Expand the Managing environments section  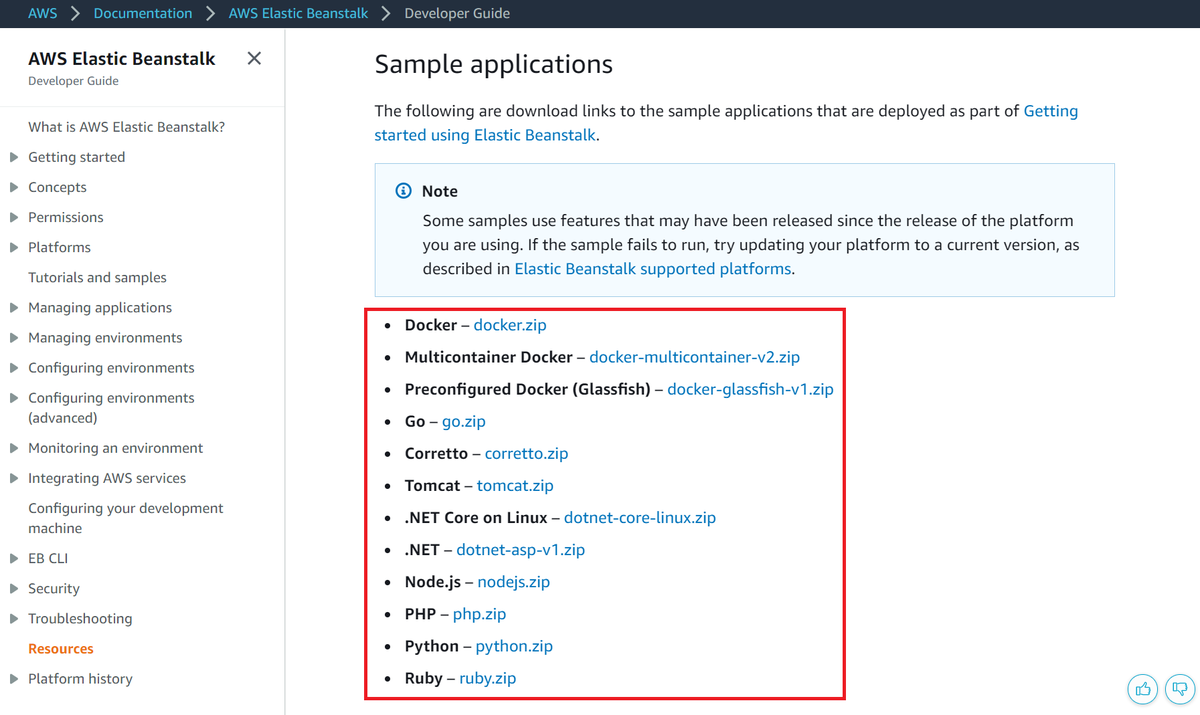[x=14, y=337]
